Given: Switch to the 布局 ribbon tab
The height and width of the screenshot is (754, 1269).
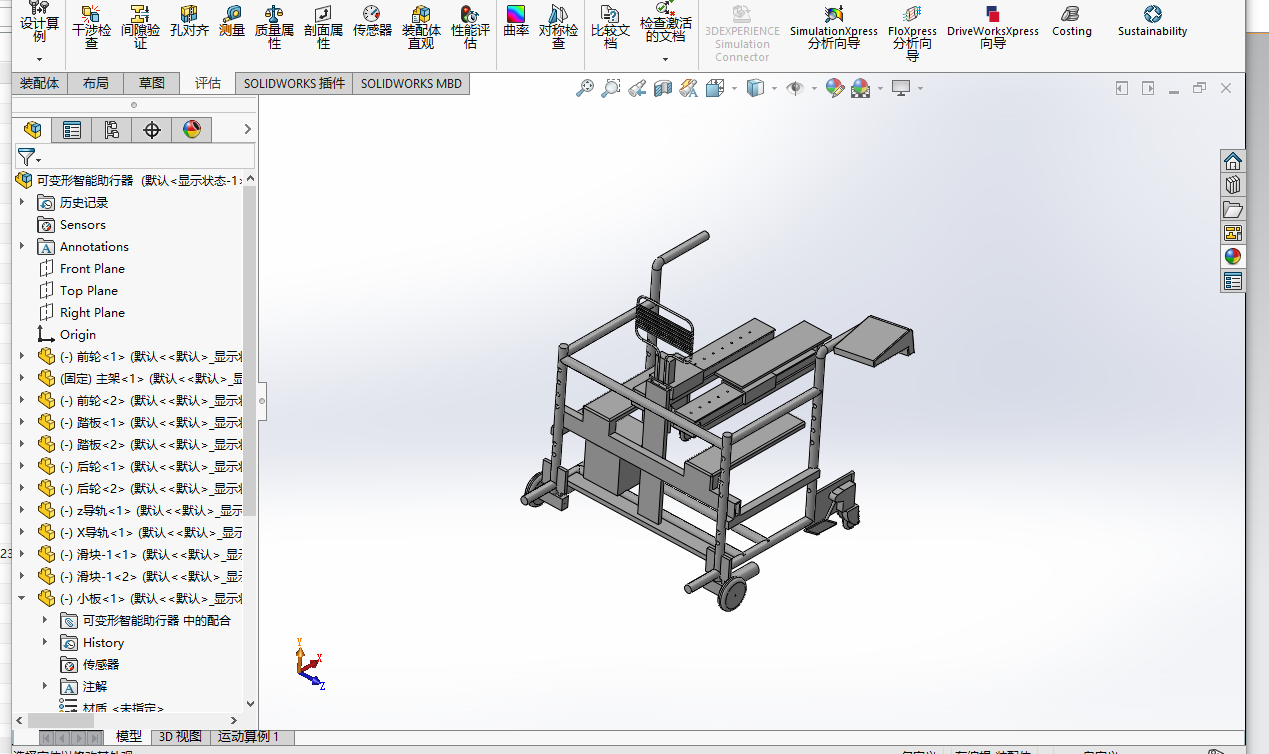Looking at the screenshot, I should coord(96,83).
